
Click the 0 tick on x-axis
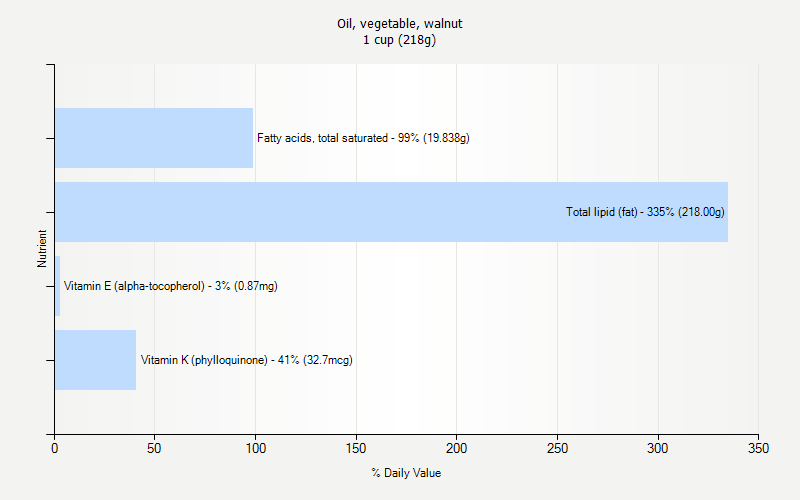(x=55, y=448)
